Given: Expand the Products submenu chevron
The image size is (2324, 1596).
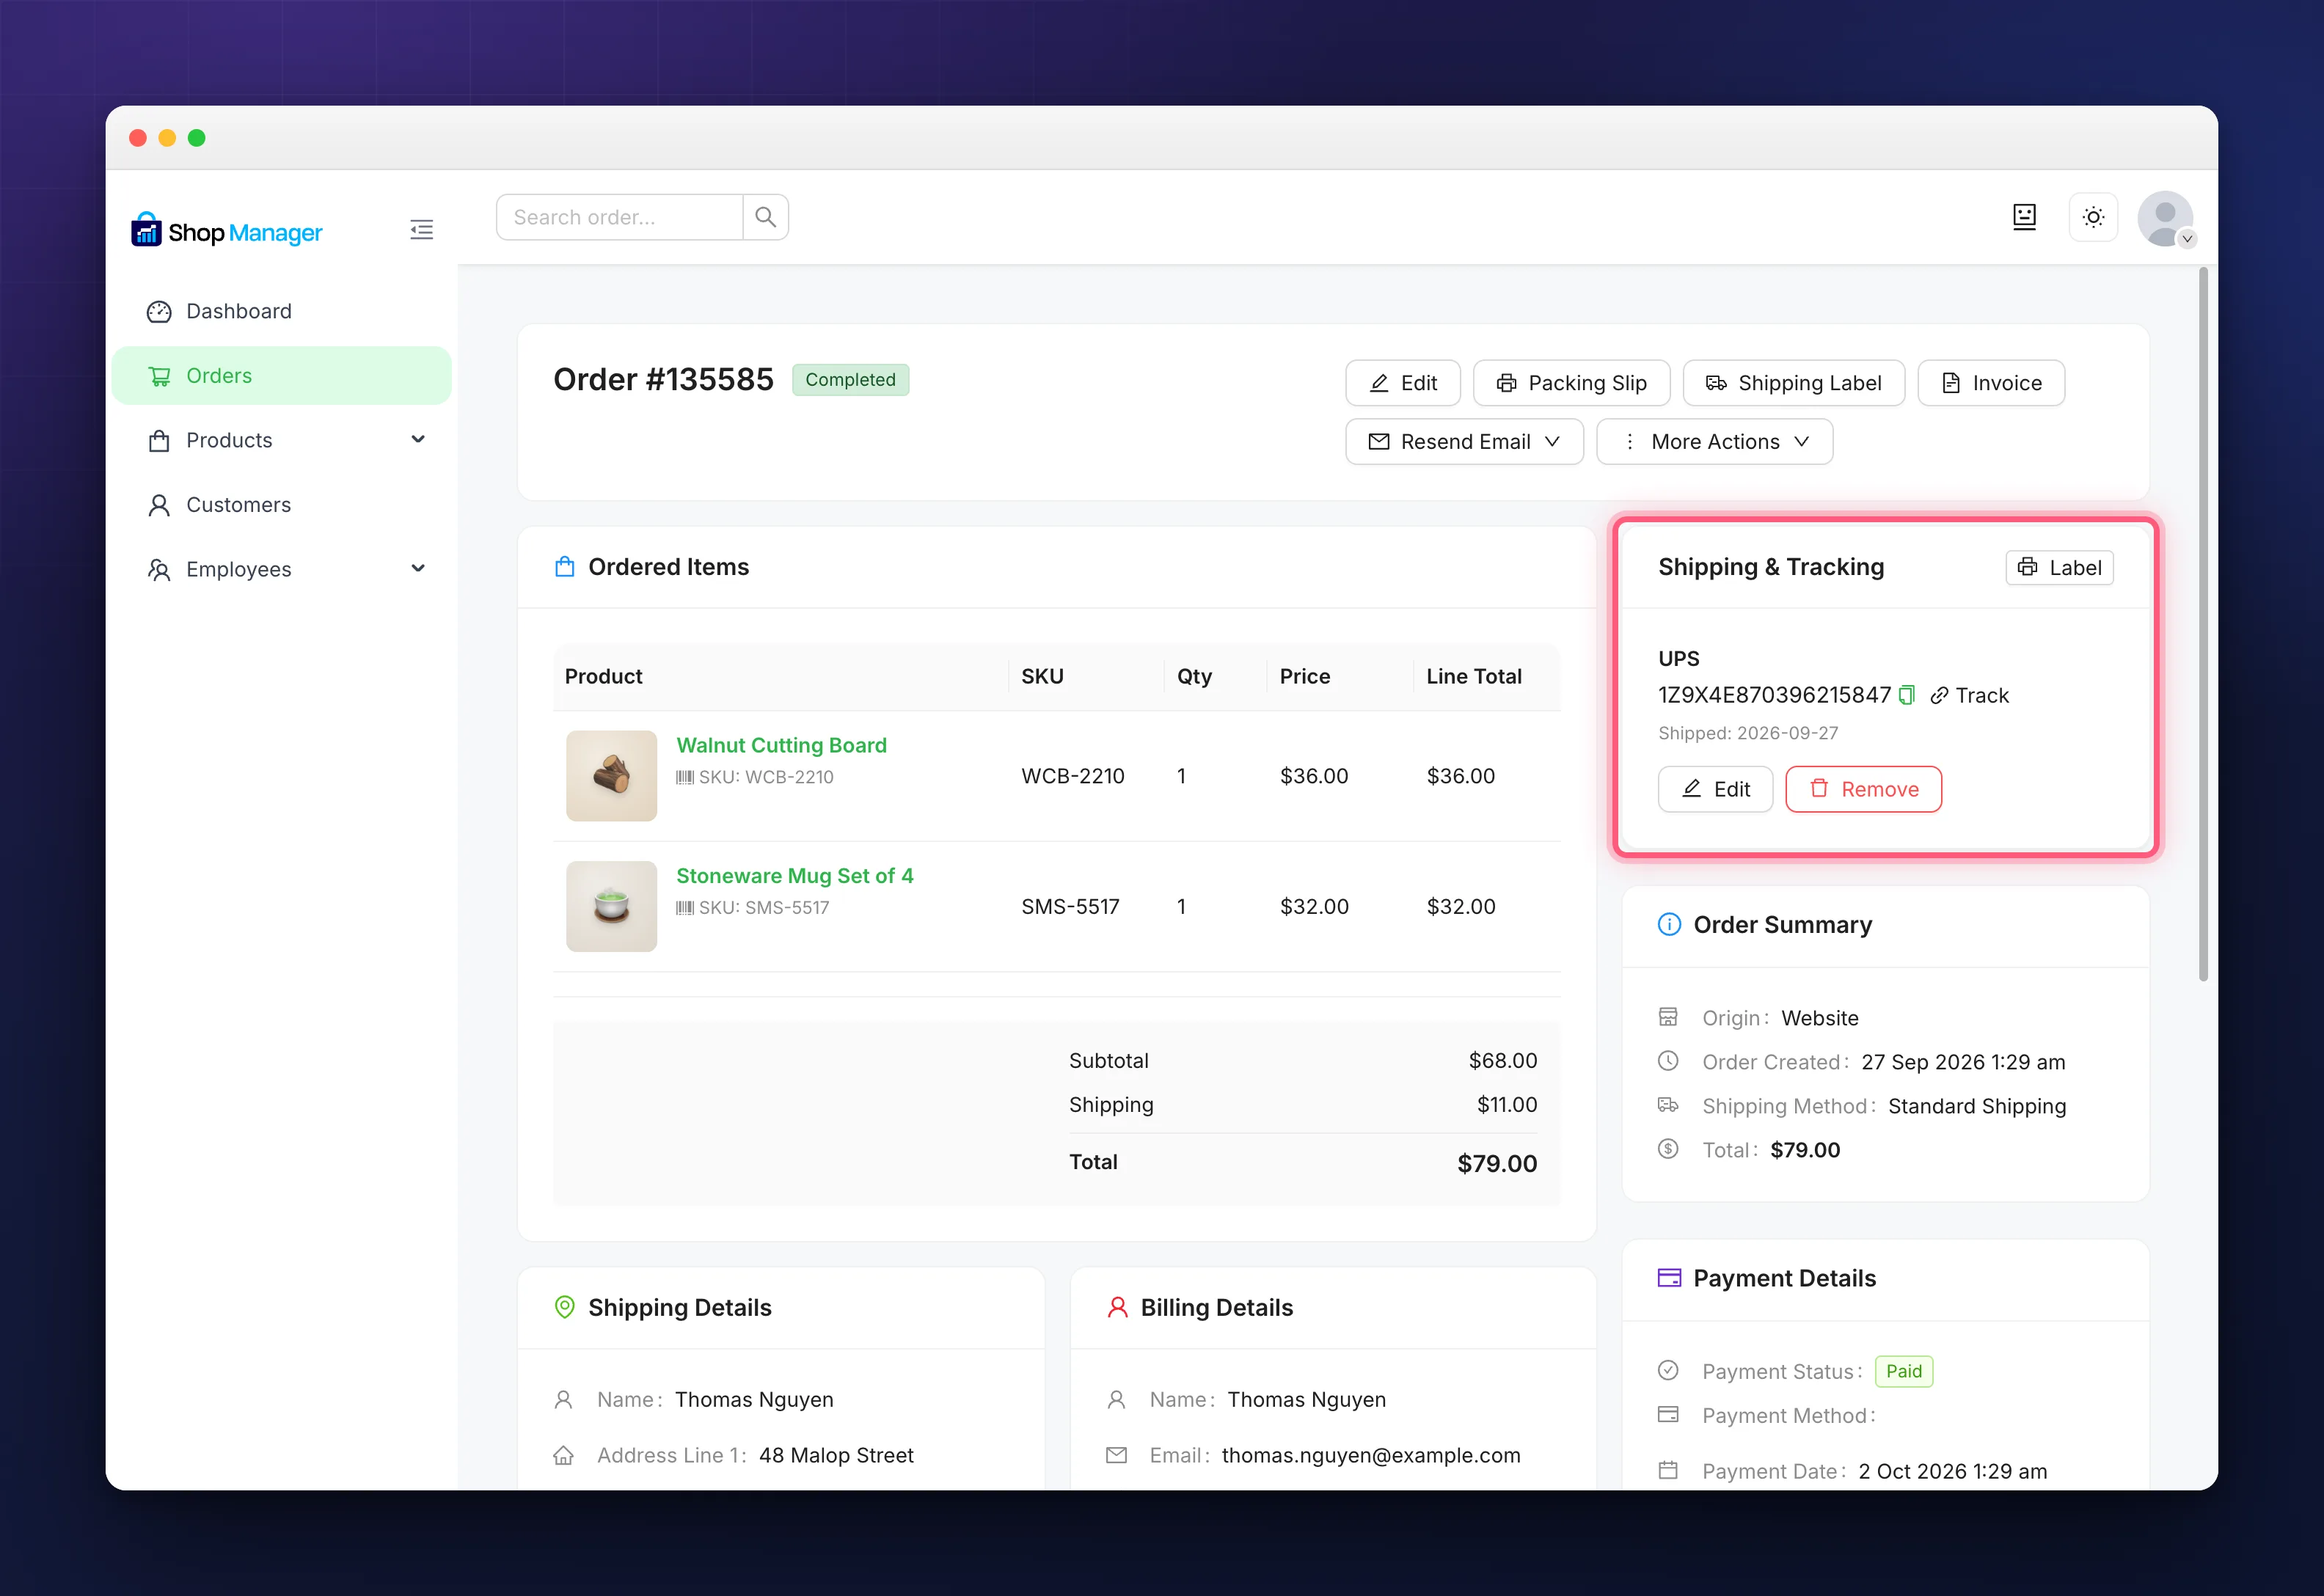Looking at the screenshot, I should click(x=418, y=440).
